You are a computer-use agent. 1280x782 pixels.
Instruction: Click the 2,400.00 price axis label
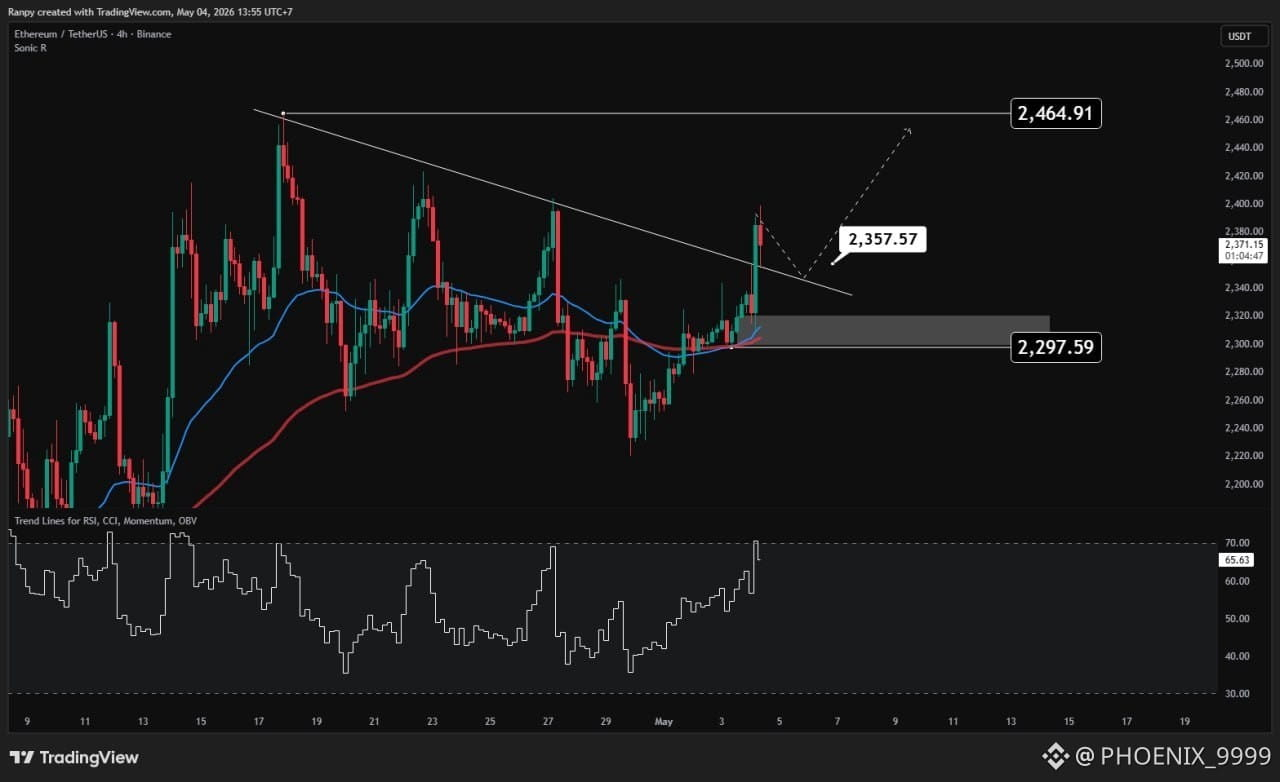coord(1242,204)
